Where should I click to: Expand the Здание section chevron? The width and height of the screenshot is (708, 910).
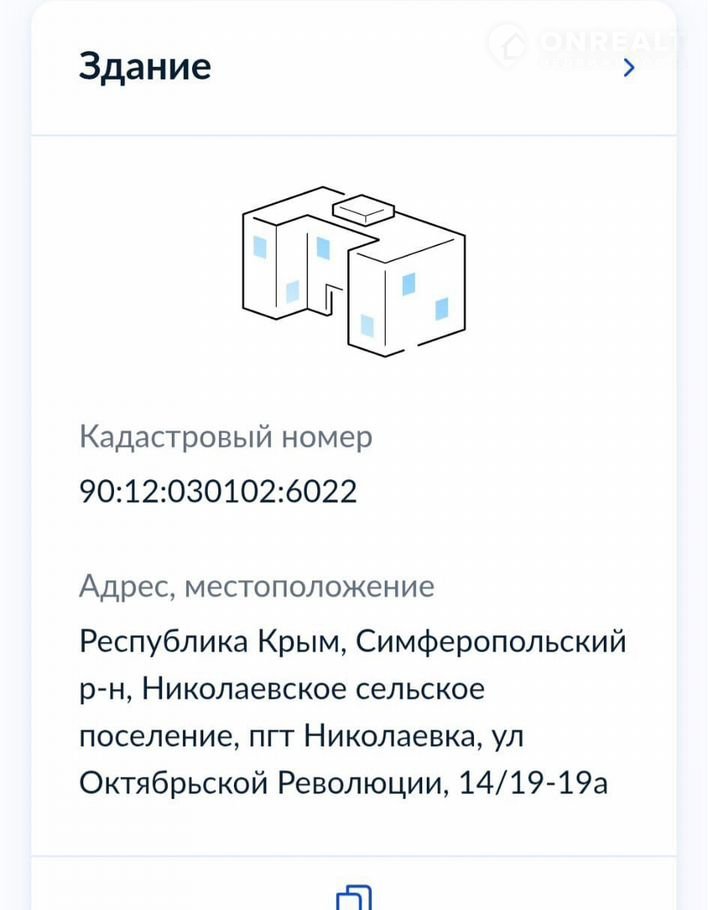point(629,68)
